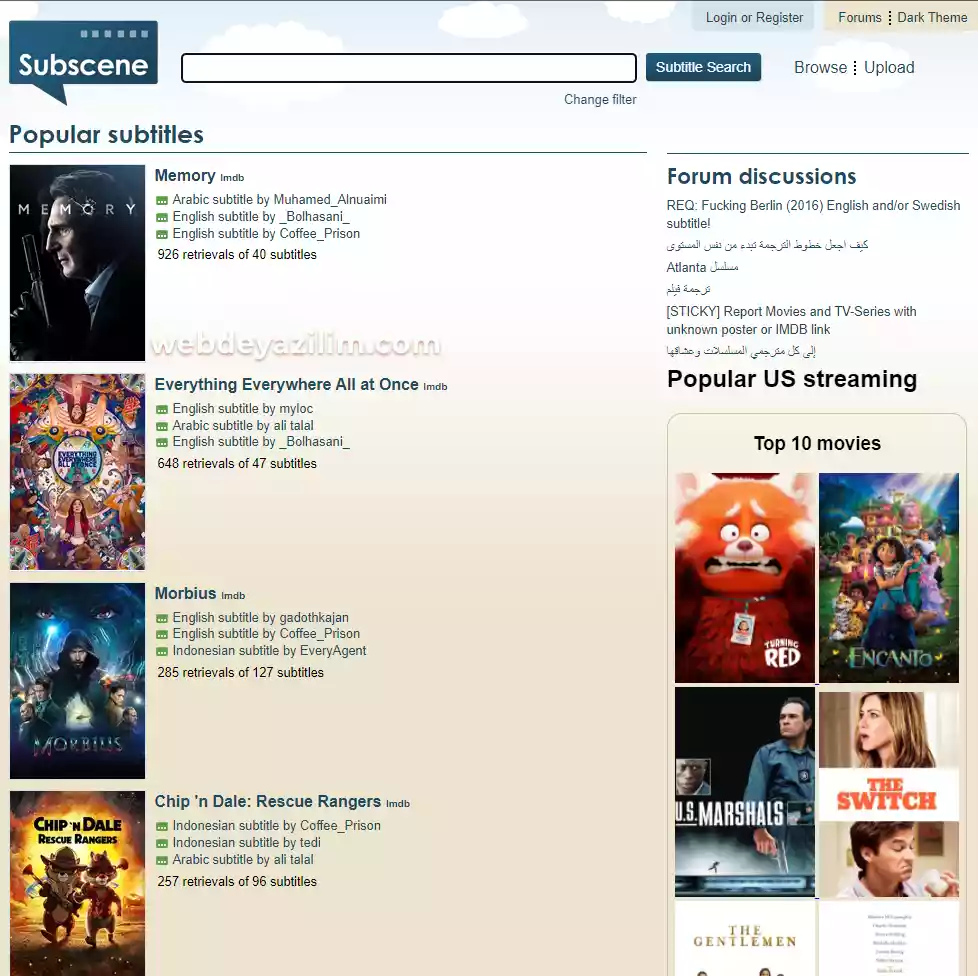The image size is (978, 976).
Task: Click green icon beside myloc subtitle
Action: (x=162, y=410)
